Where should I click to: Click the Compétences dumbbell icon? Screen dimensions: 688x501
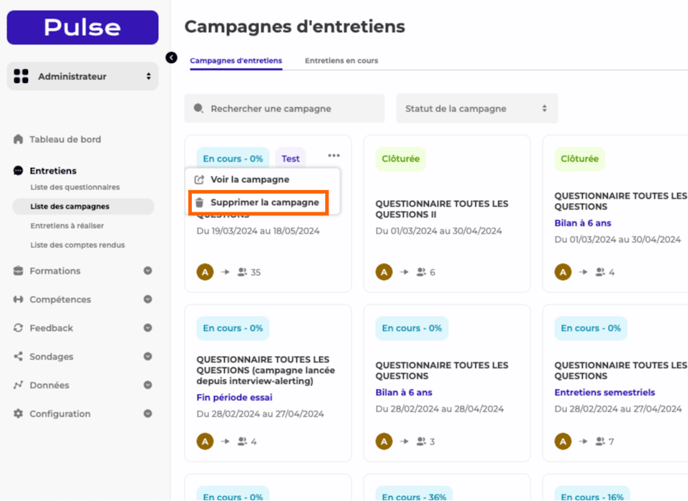18,300
